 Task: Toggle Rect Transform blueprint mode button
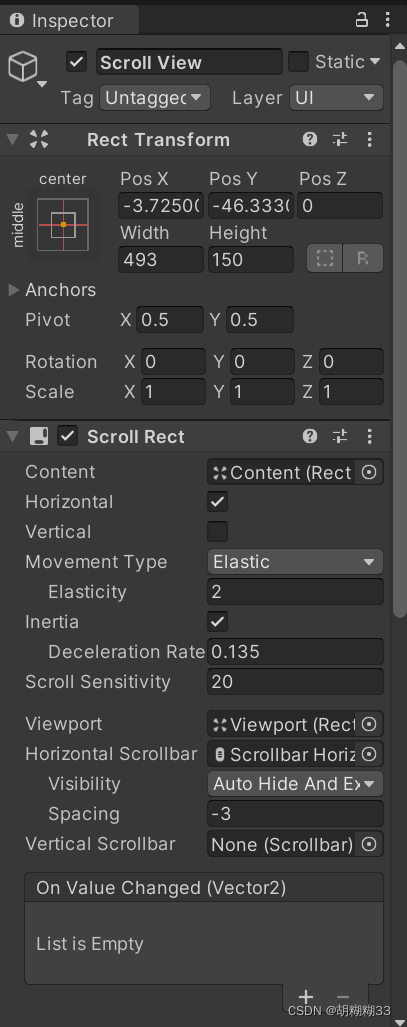[x=325, y=259]
